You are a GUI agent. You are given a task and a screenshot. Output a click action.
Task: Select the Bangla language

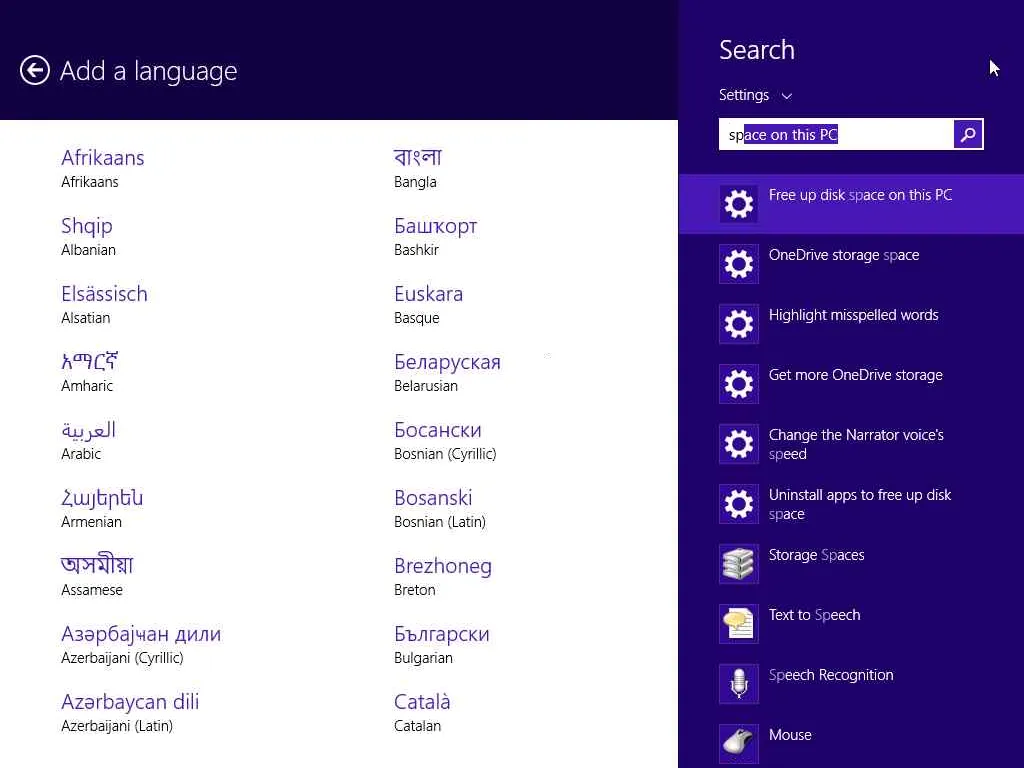418,168
